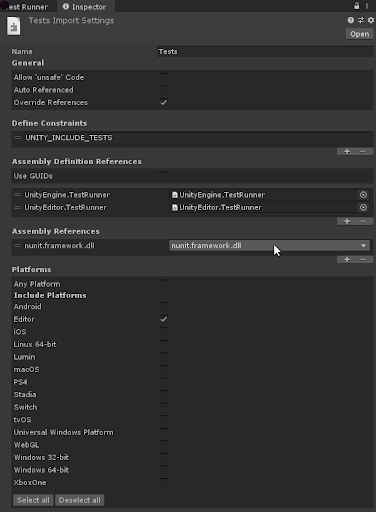Switch to Test Runner tab

pos(27,7)
